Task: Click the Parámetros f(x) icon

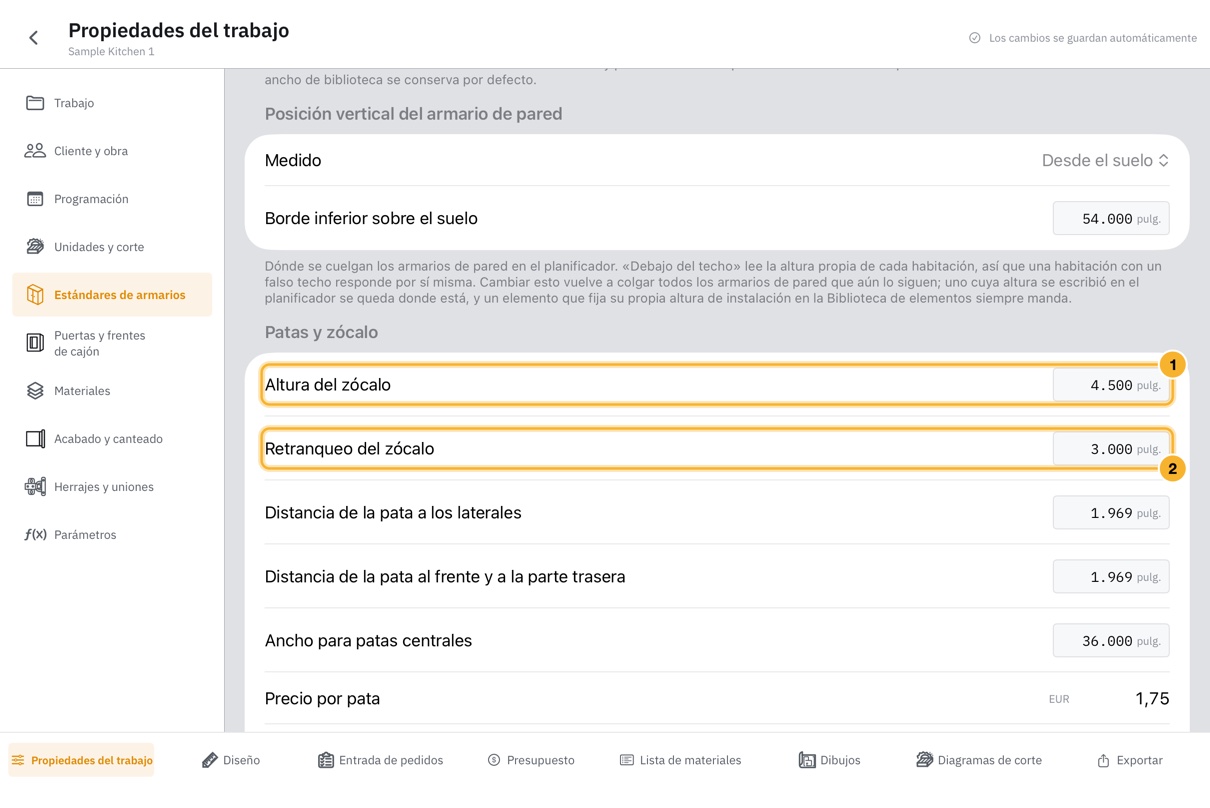Action: 35,535
